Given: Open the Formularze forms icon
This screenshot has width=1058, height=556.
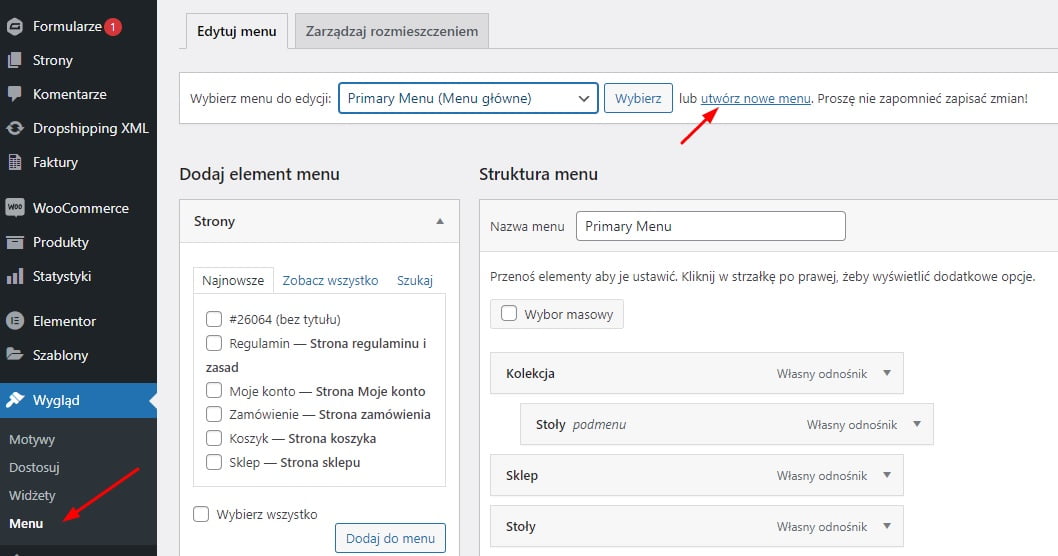Looking at the screenshot, I should point(14,26).
